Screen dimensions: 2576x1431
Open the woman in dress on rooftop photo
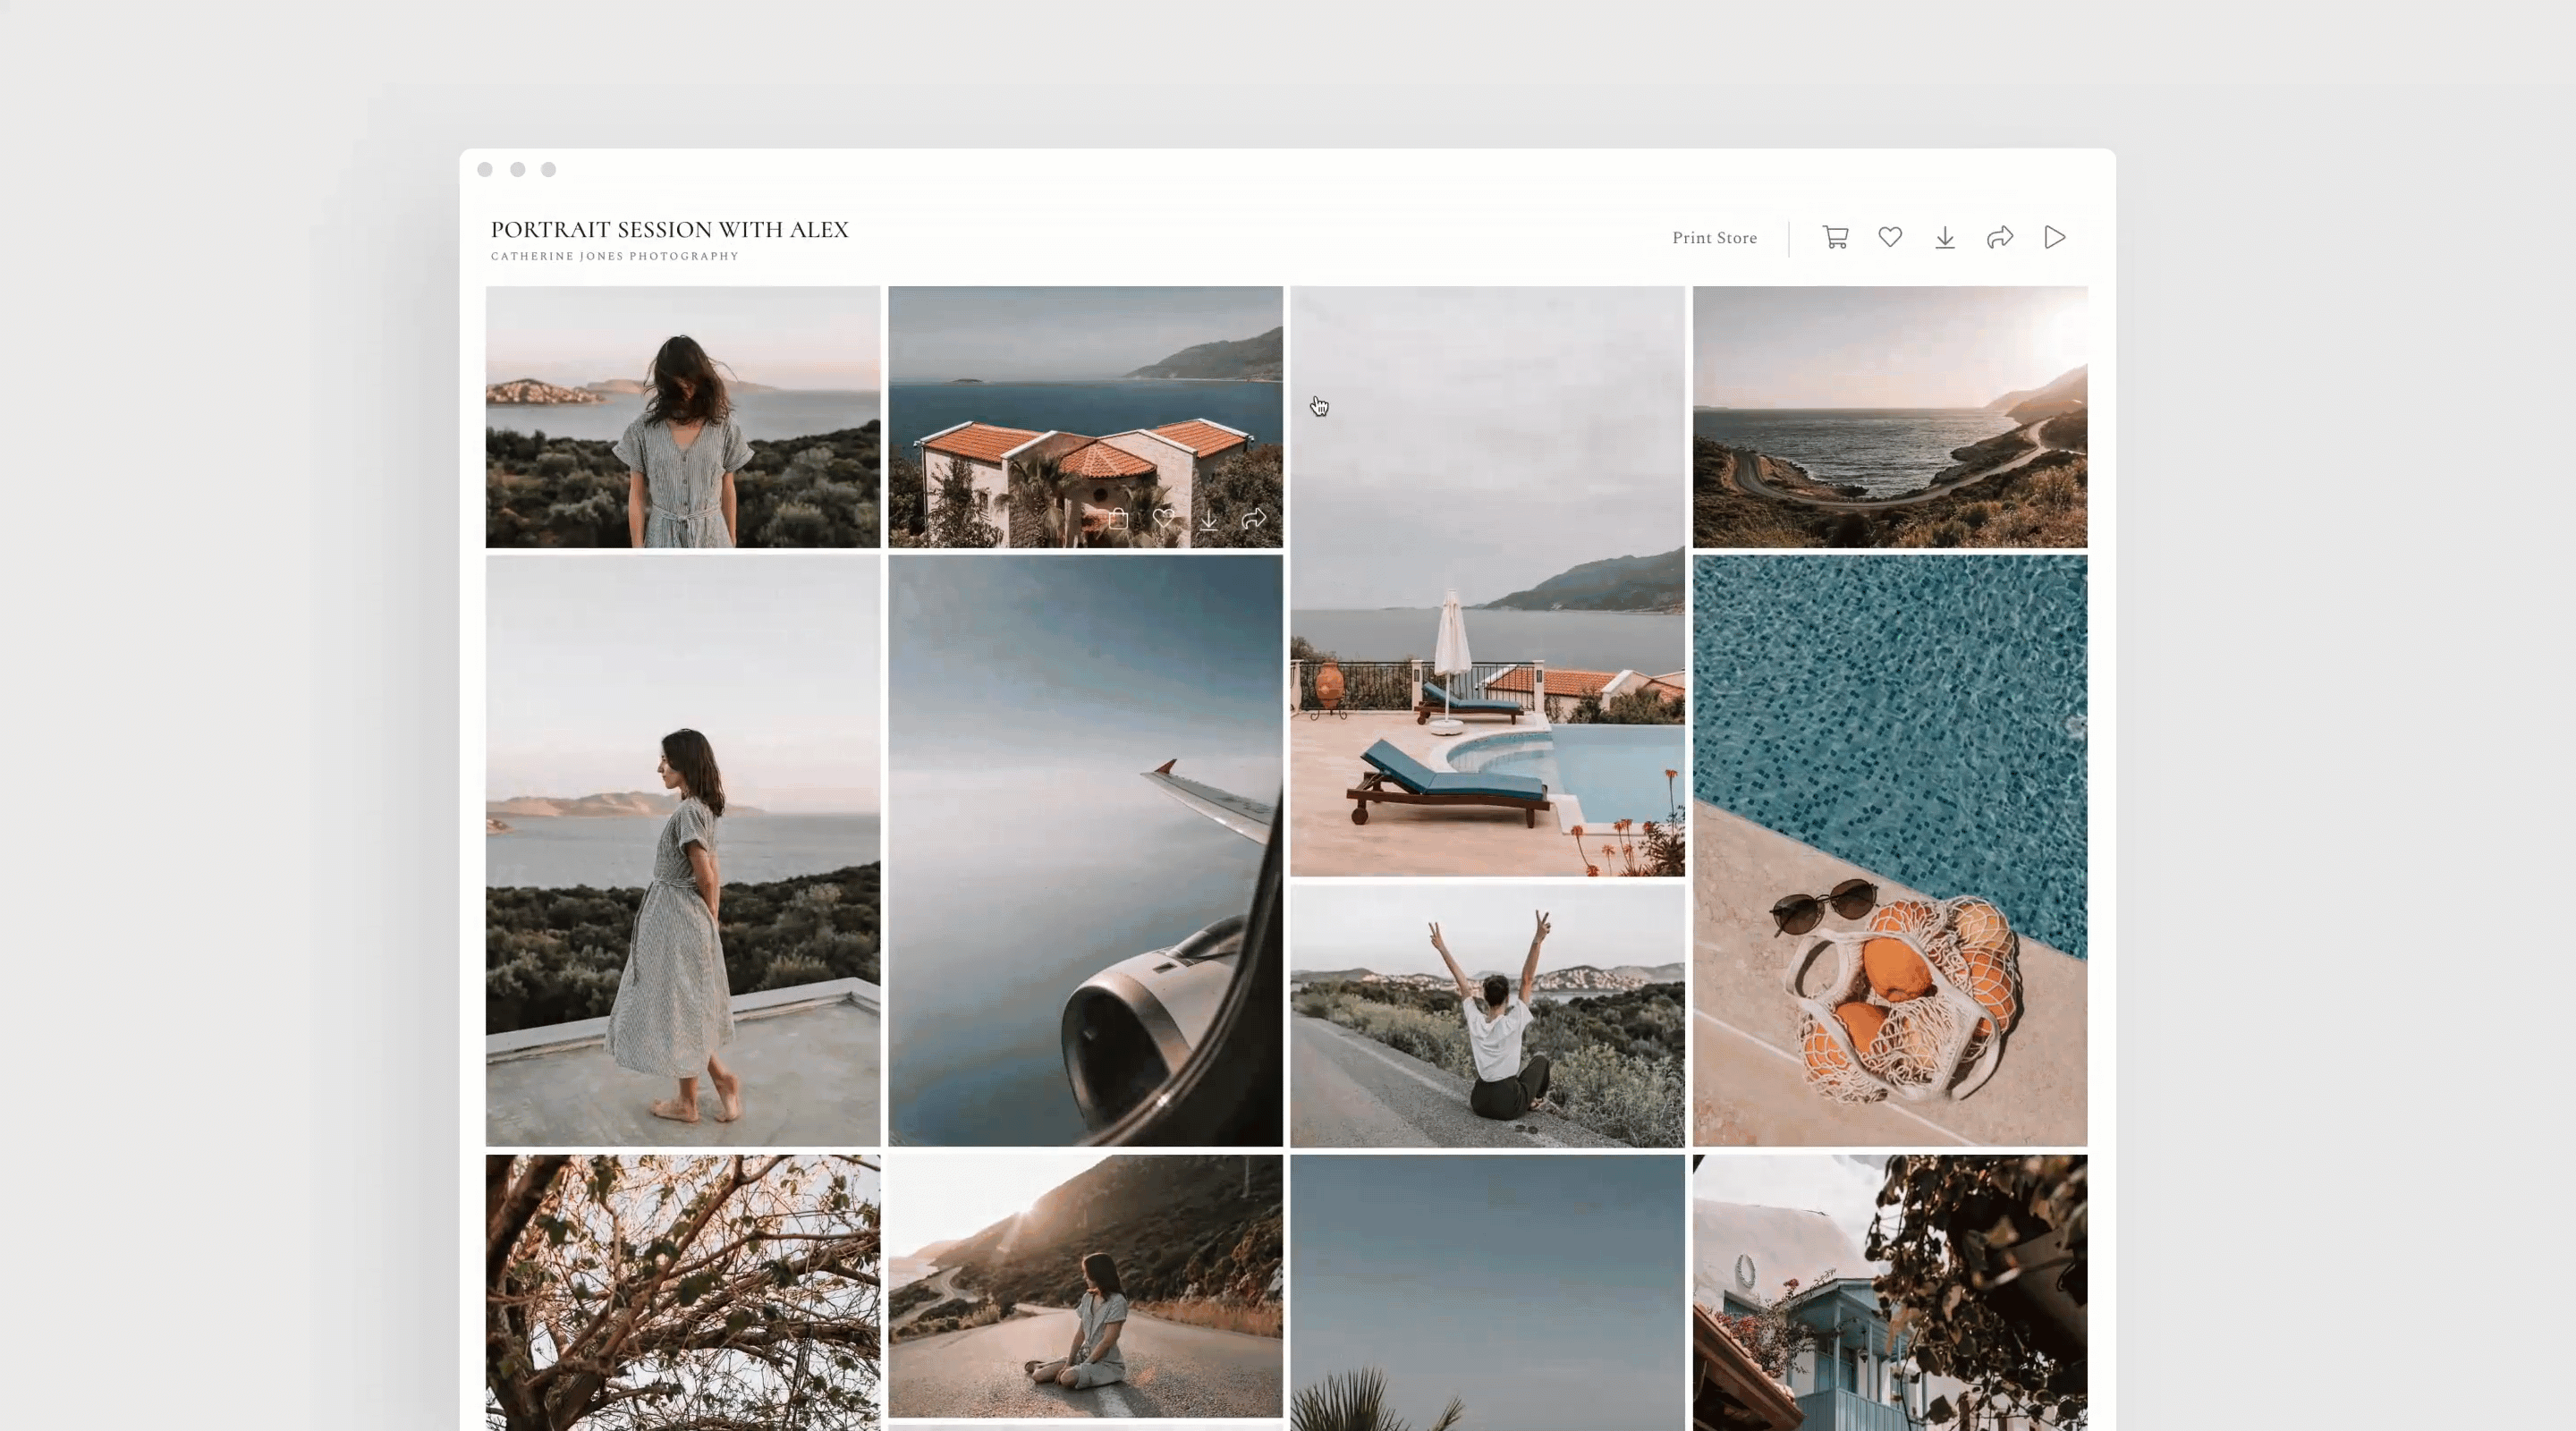click(683, 850)
